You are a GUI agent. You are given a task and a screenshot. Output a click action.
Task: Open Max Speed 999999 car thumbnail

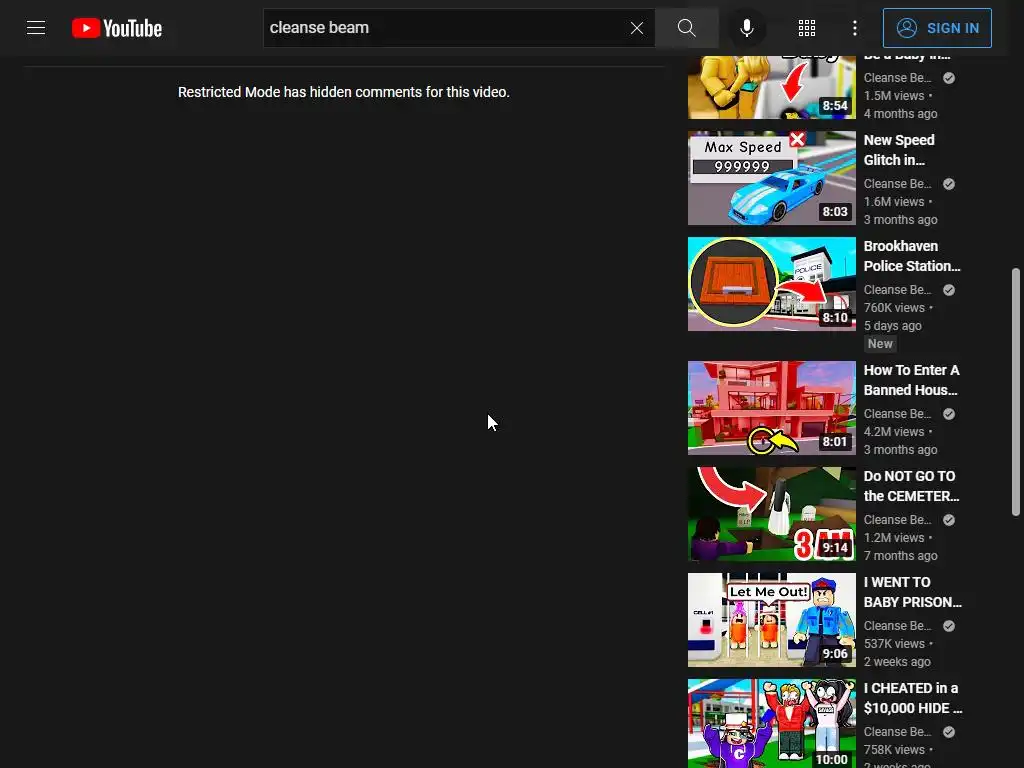[771, 178]
